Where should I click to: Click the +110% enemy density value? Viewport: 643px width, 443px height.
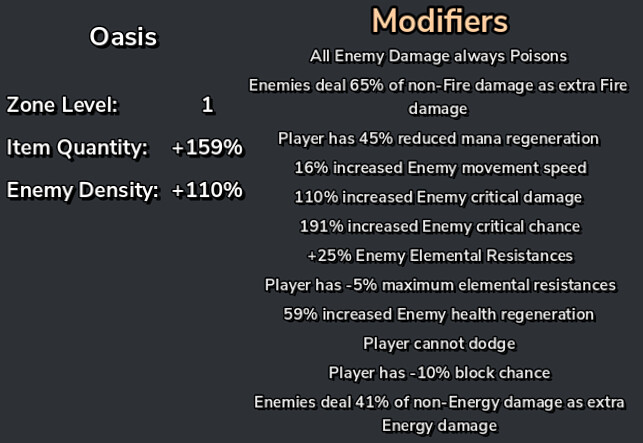click(x=207, y=190)
